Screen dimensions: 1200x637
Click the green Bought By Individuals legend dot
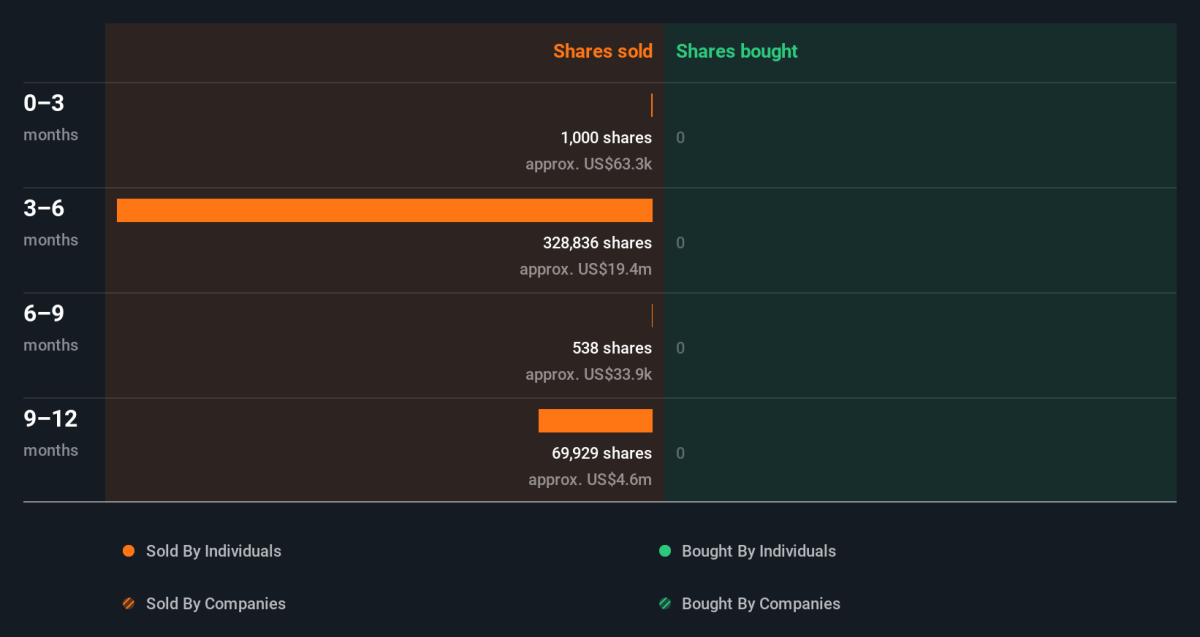[x=665, y=551]
